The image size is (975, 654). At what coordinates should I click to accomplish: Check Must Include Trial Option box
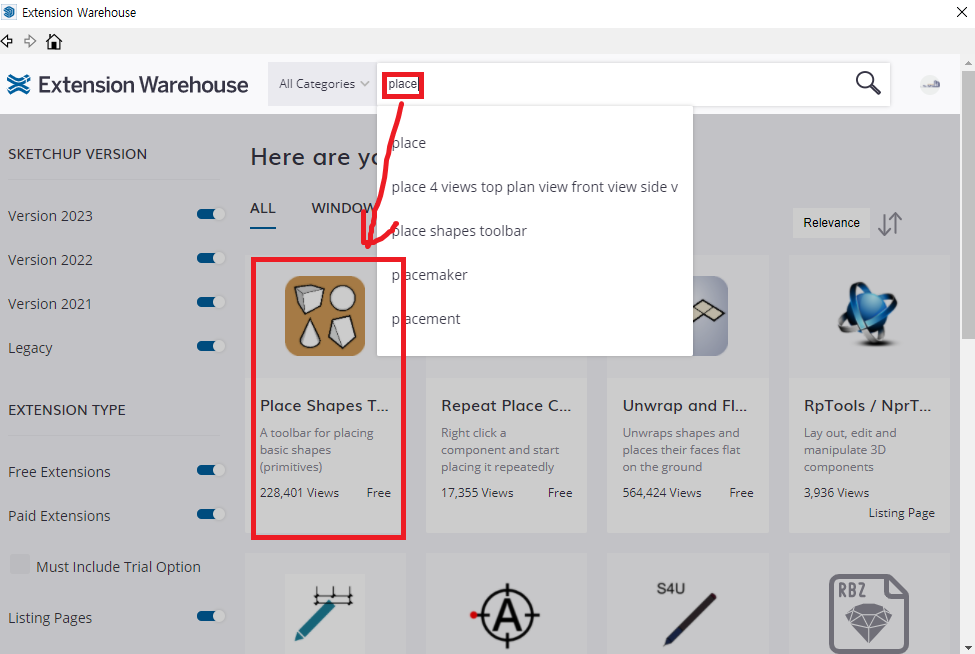pos(20,564)
